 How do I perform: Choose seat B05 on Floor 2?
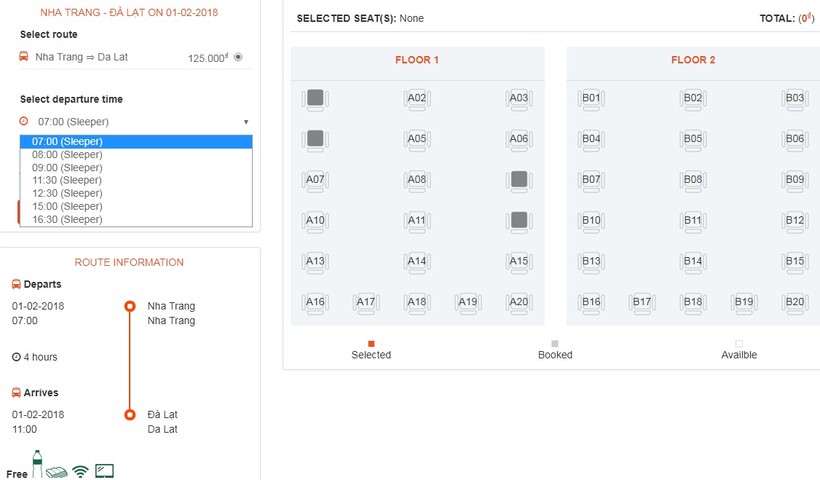pyautogui.click(x=693, y=139)
